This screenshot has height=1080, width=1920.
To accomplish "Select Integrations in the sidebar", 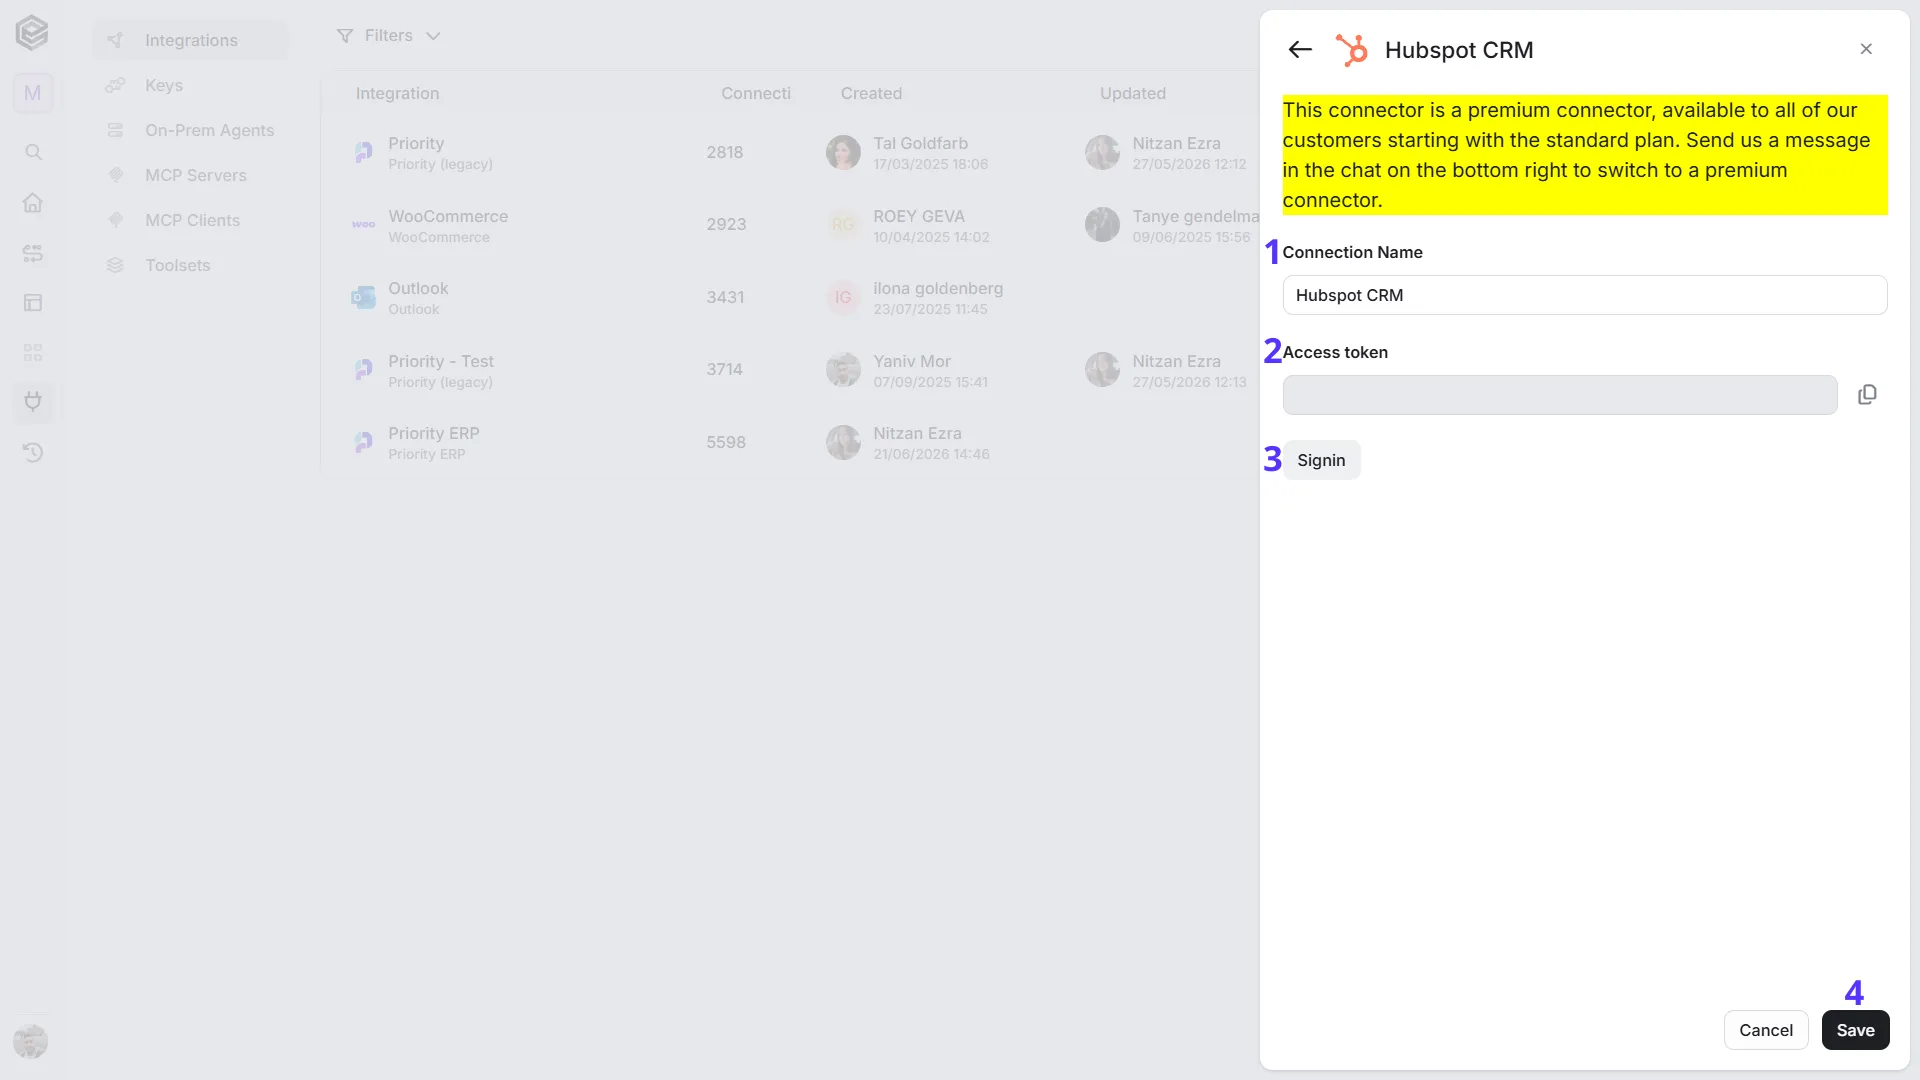I will click(190, 40).
